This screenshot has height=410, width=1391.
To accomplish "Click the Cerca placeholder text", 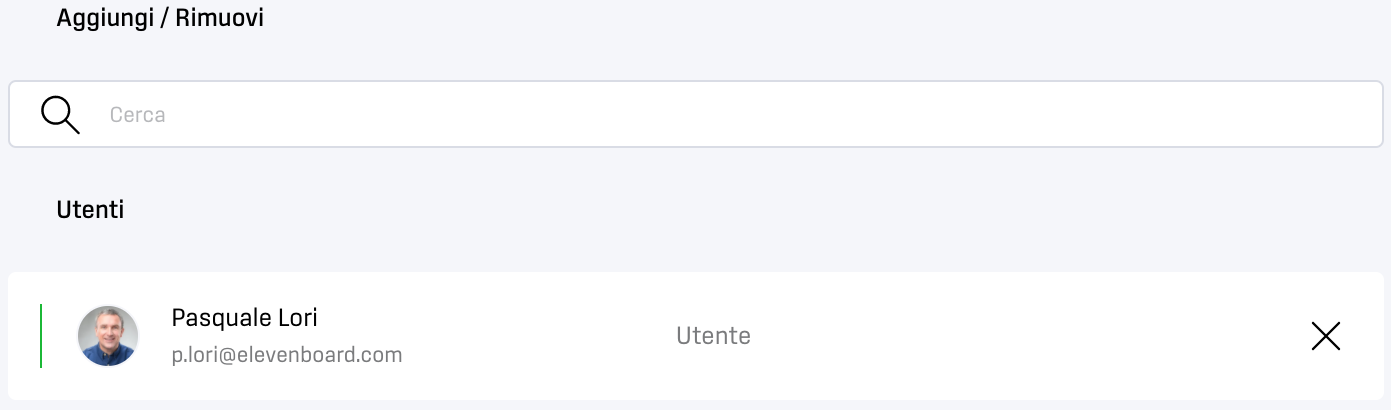I will pyautogui.click(x=138, y=115).
